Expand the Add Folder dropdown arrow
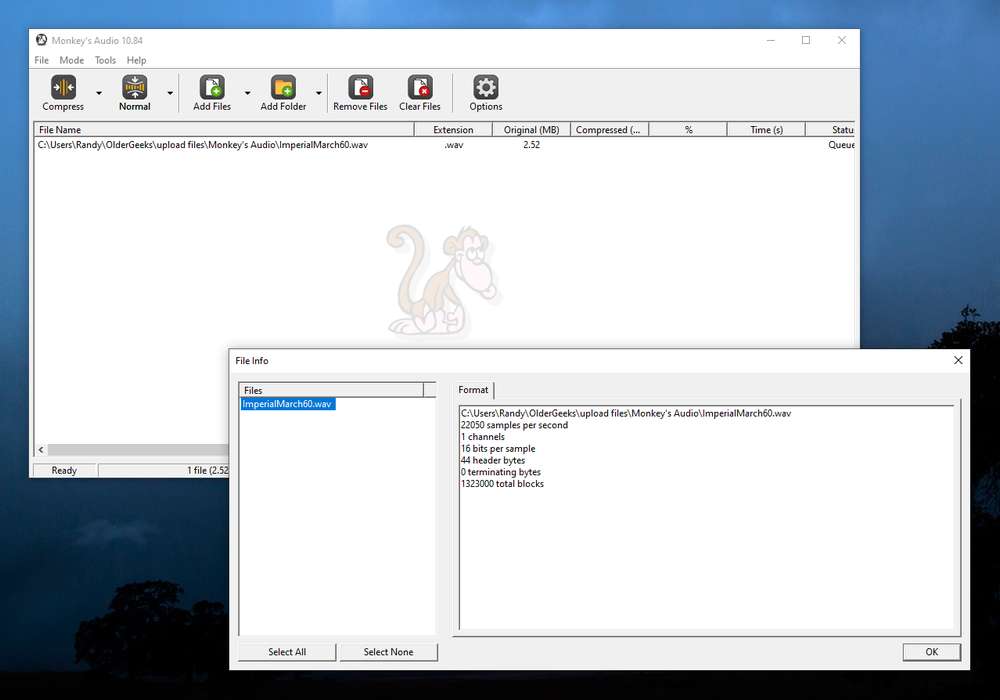Screen dimensions: 1000x700 click(319, 93)
